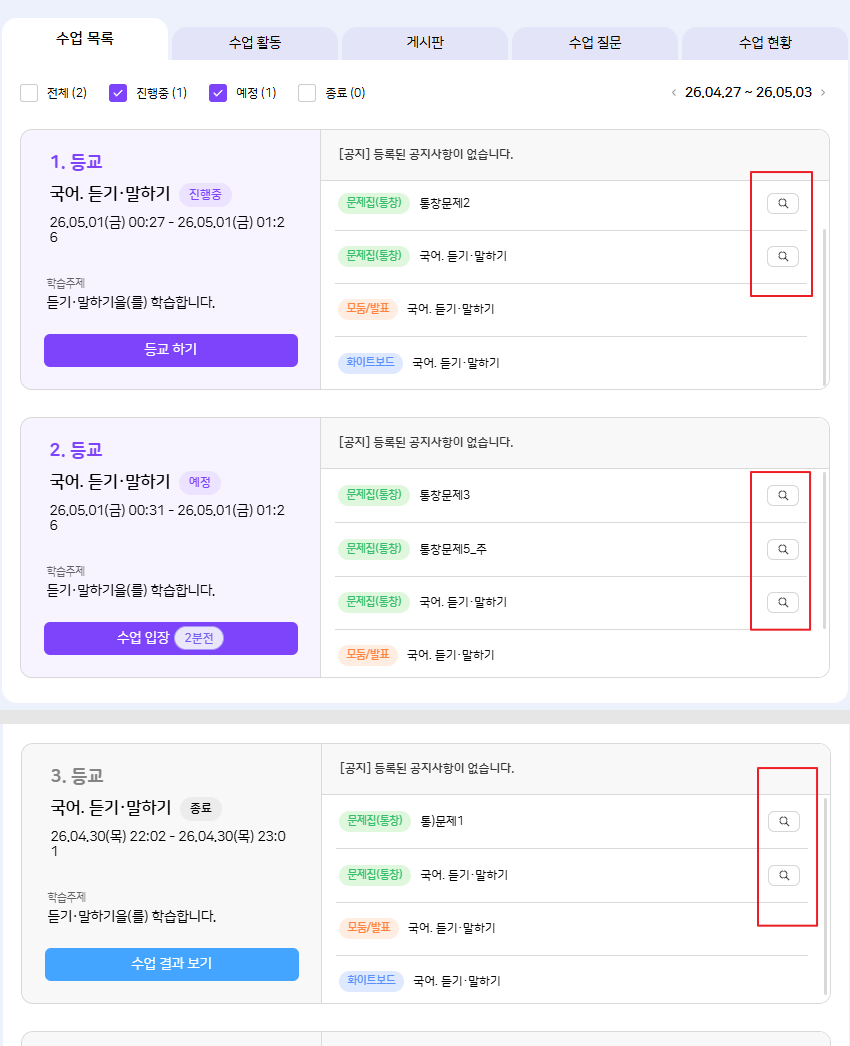Open the 수업 질문 tab
Screen dimensions: 850x1046
[595, 43]
